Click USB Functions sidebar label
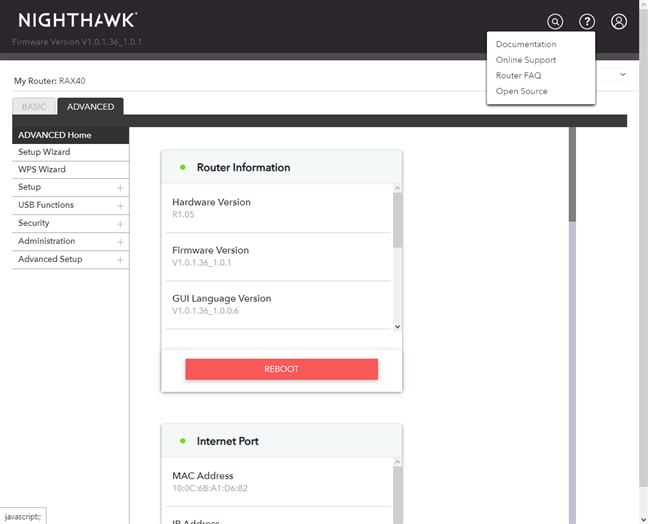The image size is (648, 524). (x=46, y=205)
